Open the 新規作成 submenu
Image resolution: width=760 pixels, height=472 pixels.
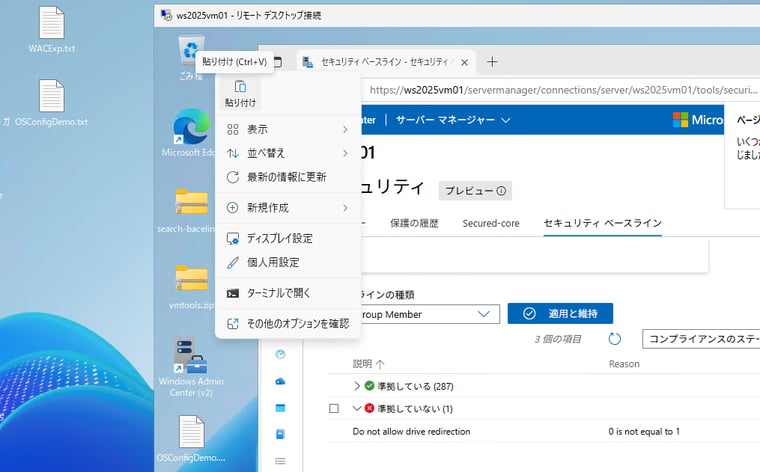tap(288, 208)
